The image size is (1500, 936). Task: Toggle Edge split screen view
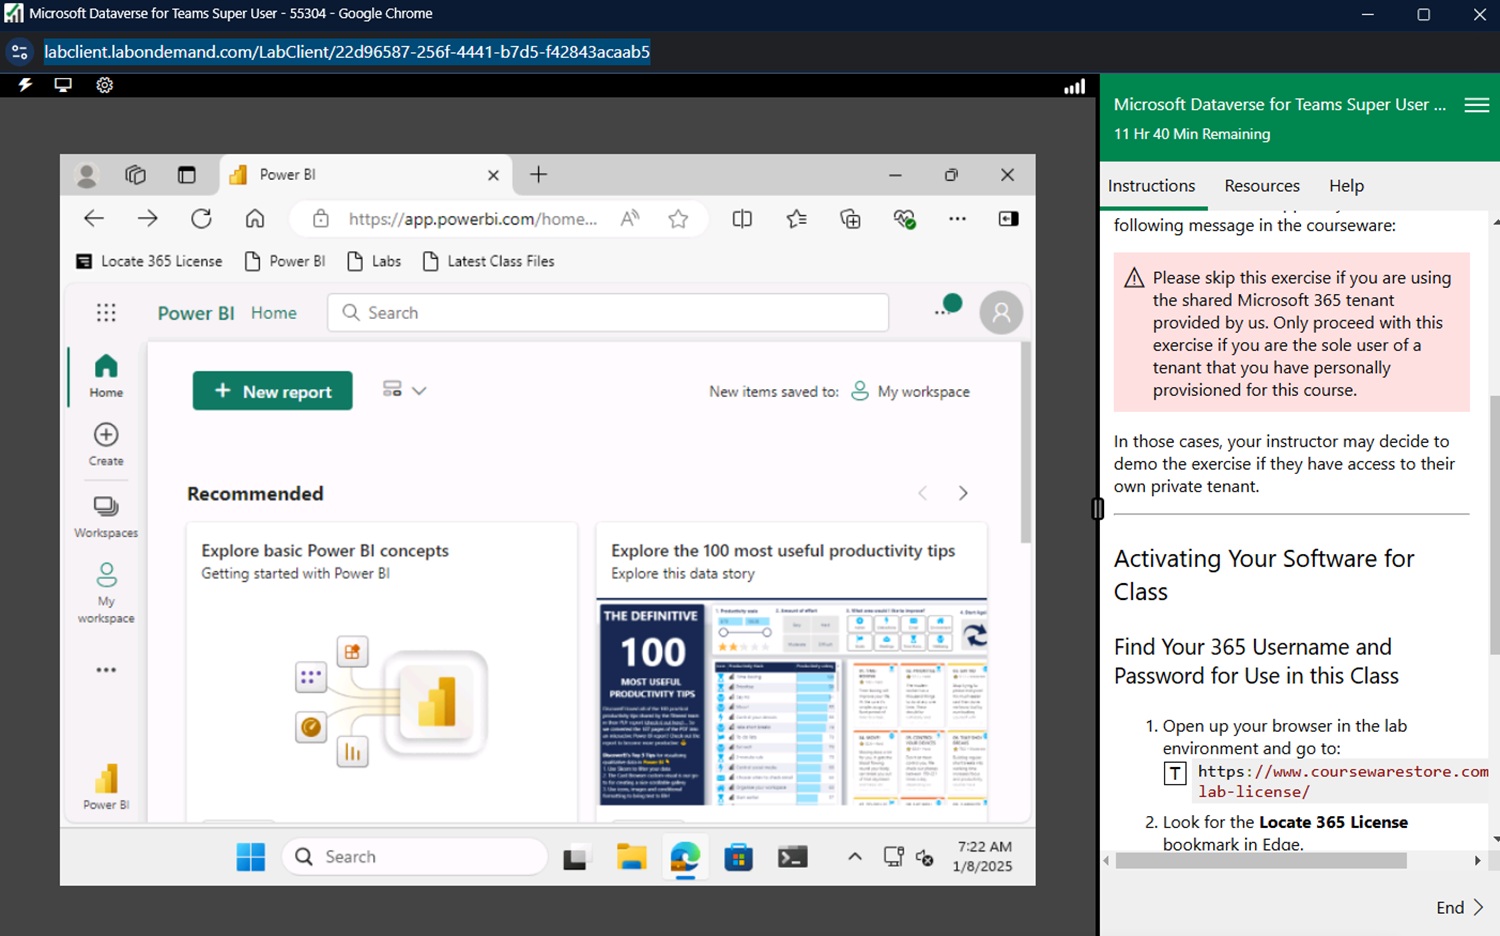pos(742,218)
